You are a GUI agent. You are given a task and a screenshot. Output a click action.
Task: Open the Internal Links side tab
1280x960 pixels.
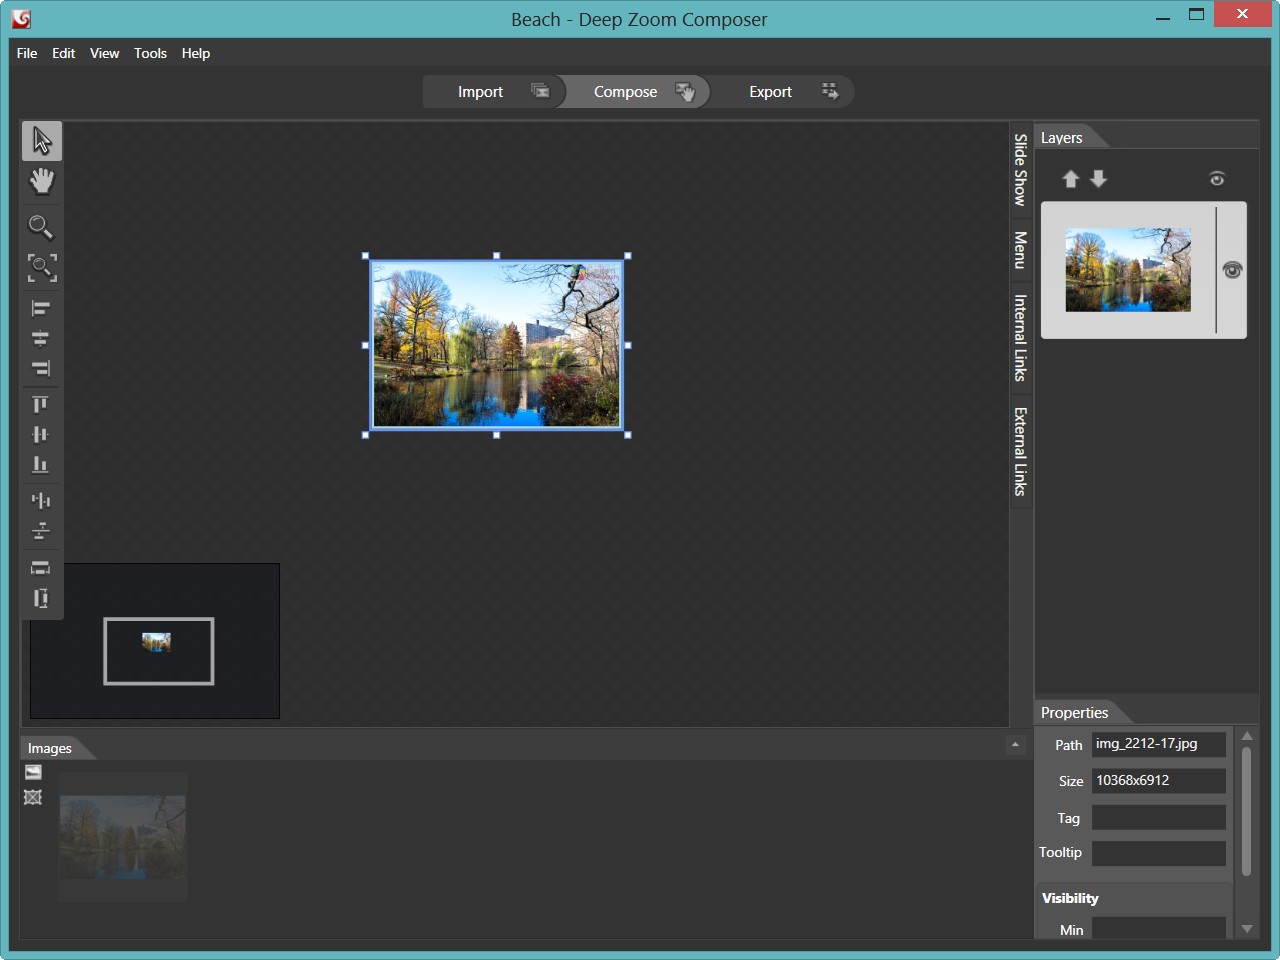coord(1021,338)
